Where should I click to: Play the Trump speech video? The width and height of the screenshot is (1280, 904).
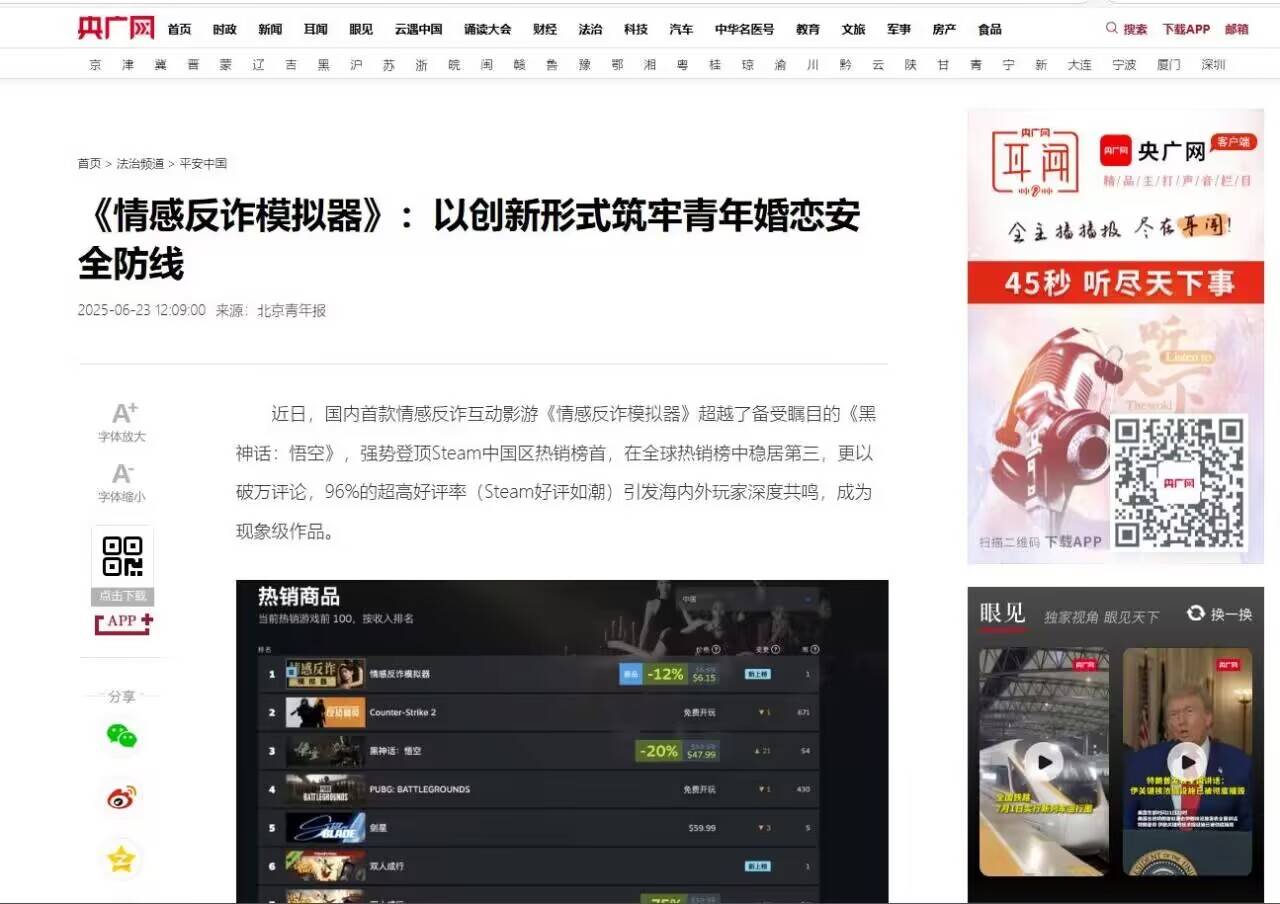1187,763
